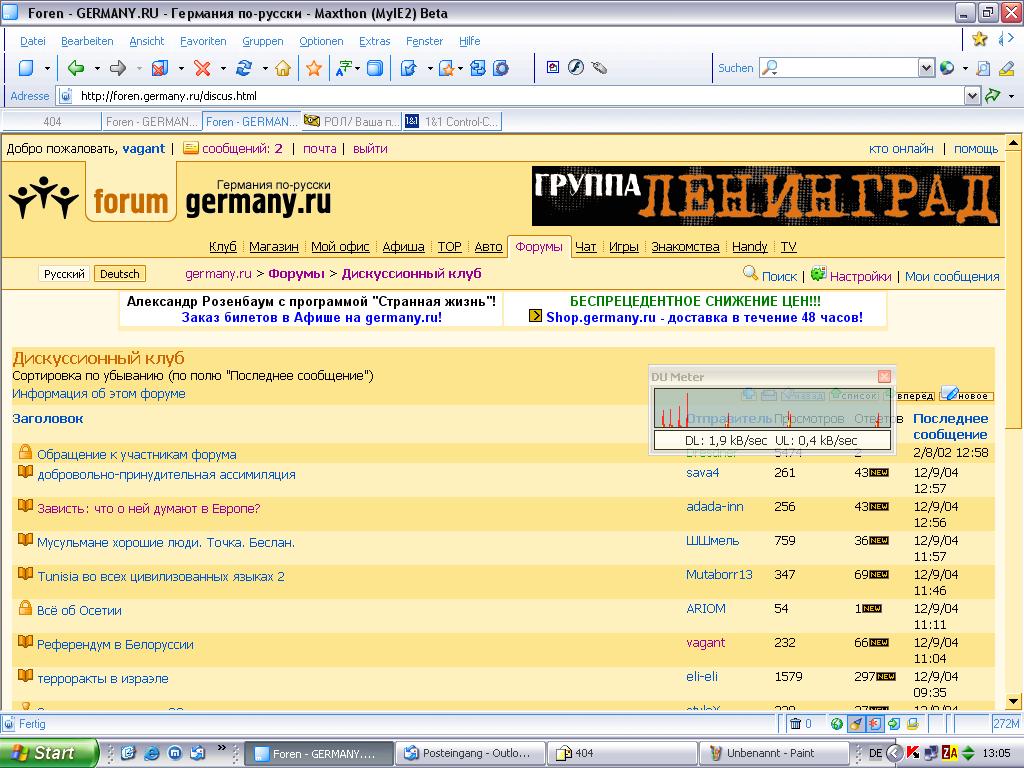Click the yellow star icon beside the menu bar
The width and height of the screenshot is (1024, 768).
click(979, 39)
